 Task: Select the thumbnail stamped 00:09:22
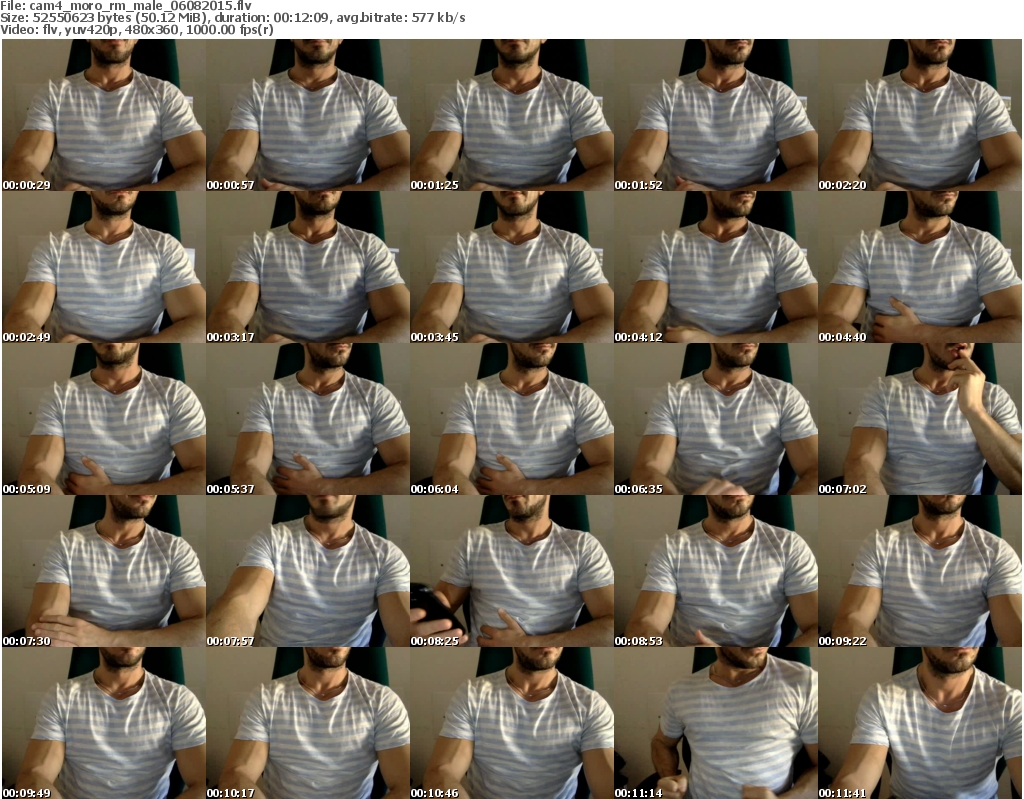pos(920,571)
